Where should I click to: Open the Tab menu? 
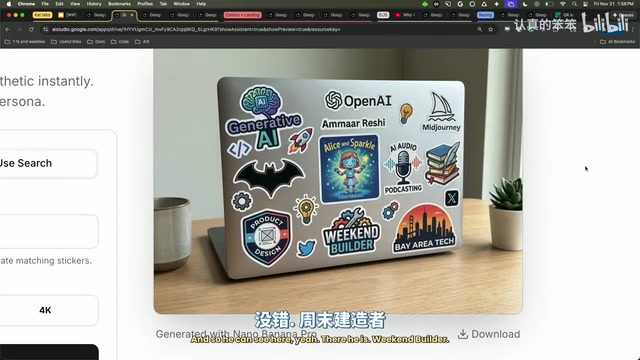(163, 4)
